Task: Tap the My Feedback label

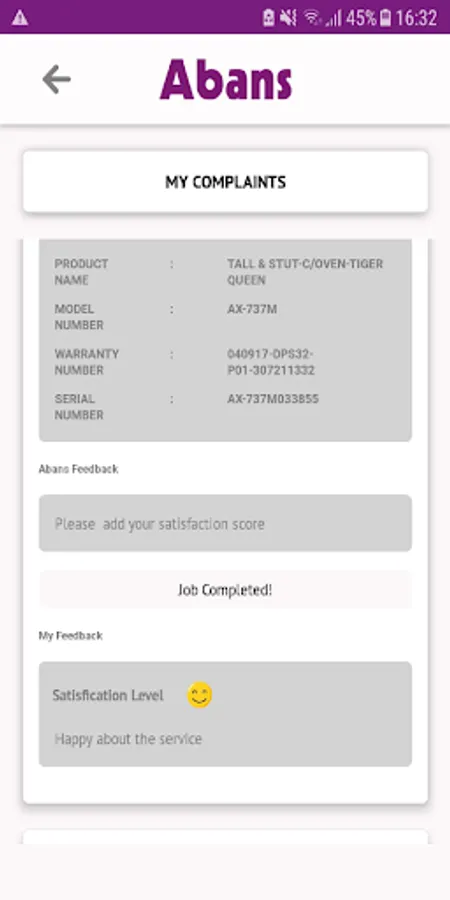Action: click(71, 635)
